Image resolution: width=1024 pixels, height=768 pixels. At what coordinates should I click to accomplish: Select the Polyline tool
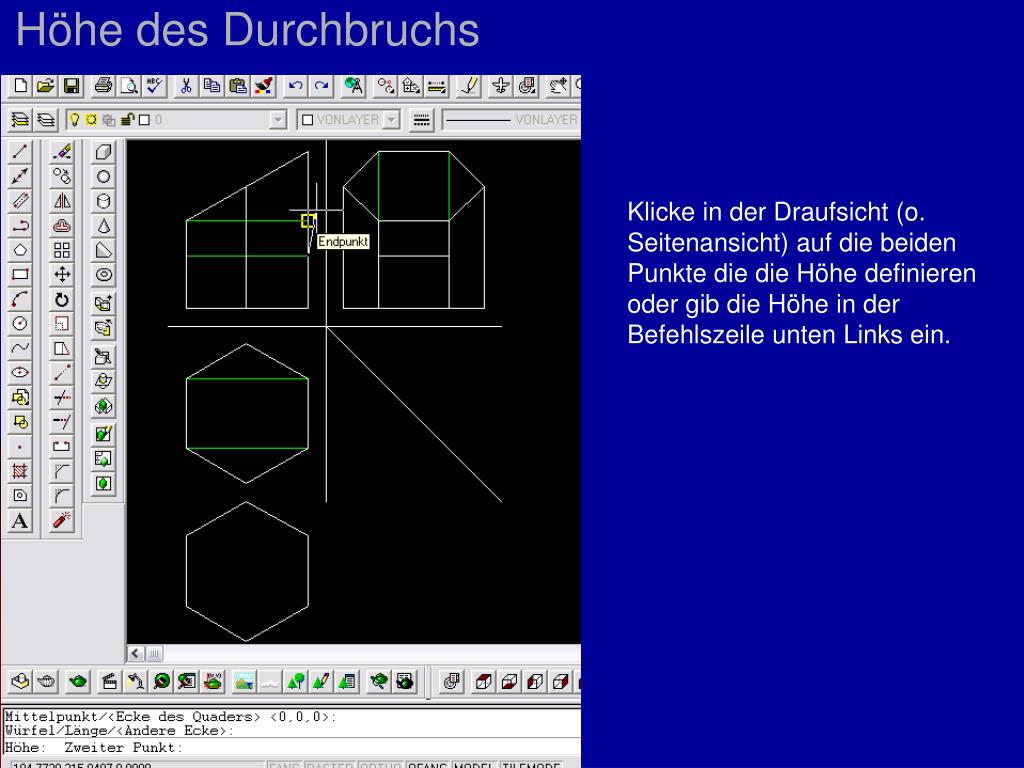[20, 225]
